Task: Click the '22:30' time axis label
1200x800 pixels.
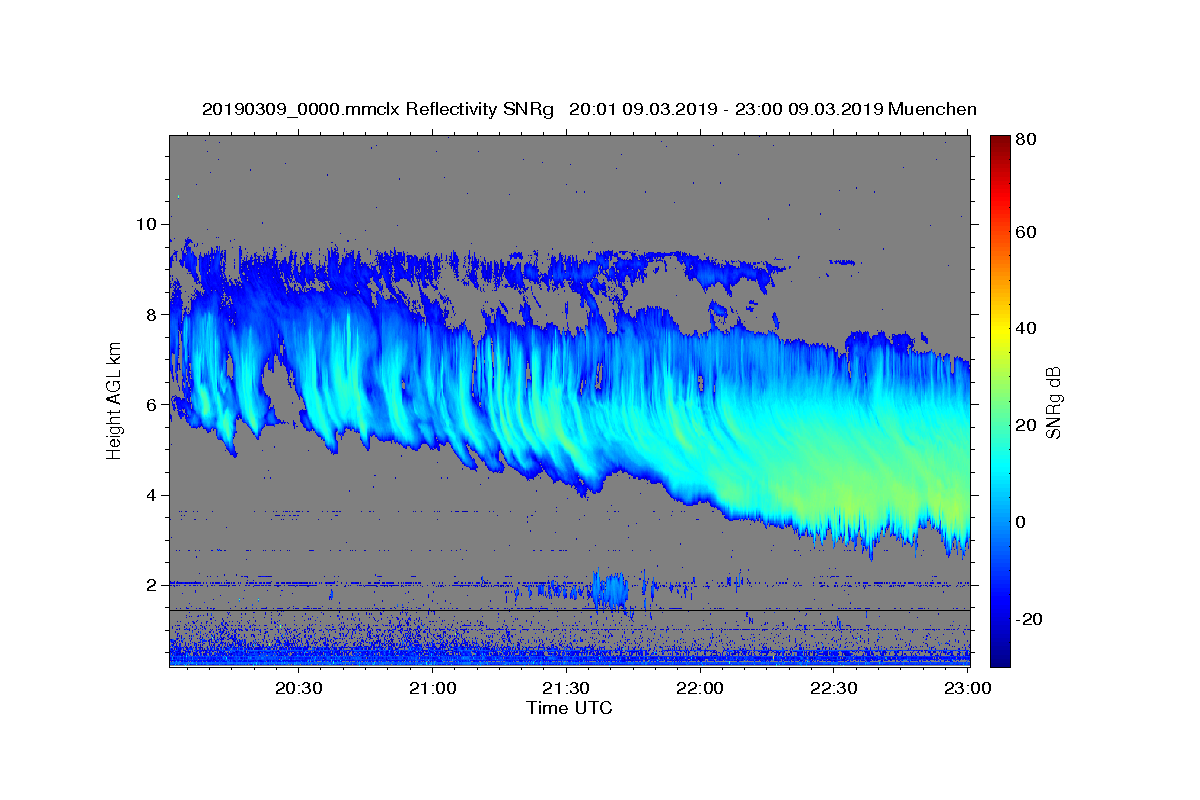Action: pos(834,688)
